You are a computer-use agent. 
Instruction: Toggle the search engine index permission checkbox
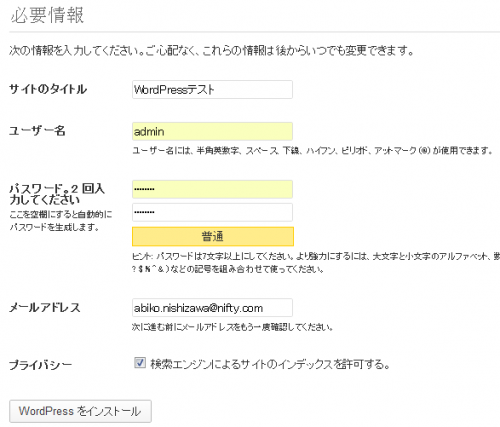point(140,363)
